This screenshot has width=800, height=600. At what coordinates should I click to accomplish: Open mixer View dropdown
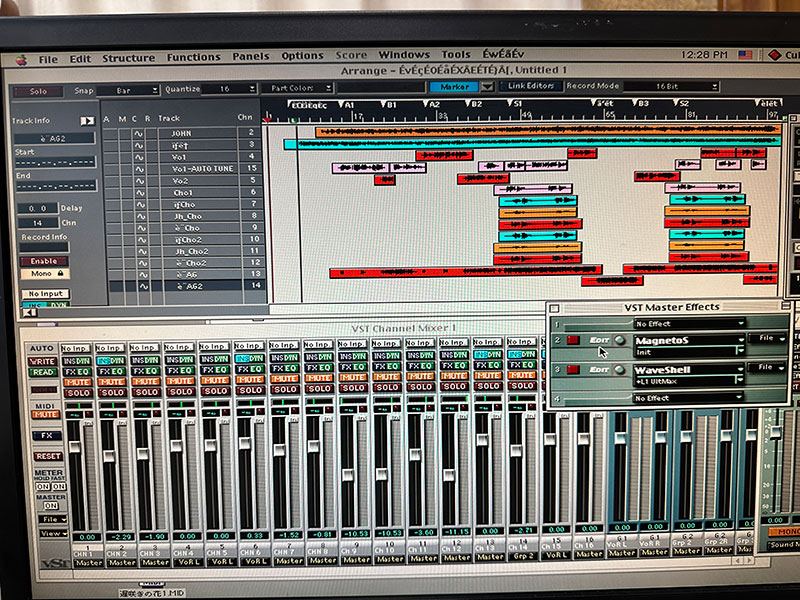pos(54,534)
